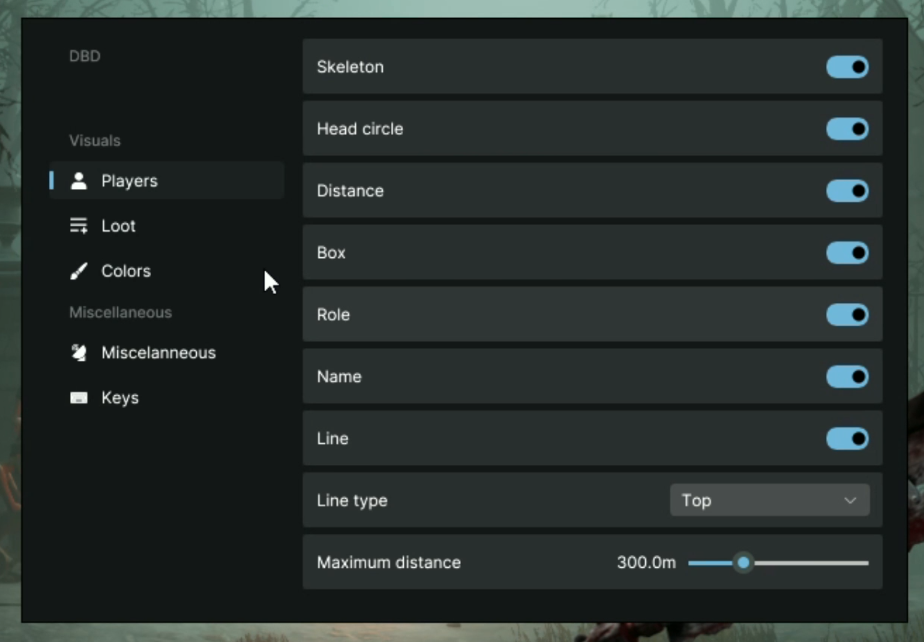Image resolution: width=924 pixels, height=642 pixels.
Task: Open the Line type dropdown showing Top
Action: click(768, 500)
